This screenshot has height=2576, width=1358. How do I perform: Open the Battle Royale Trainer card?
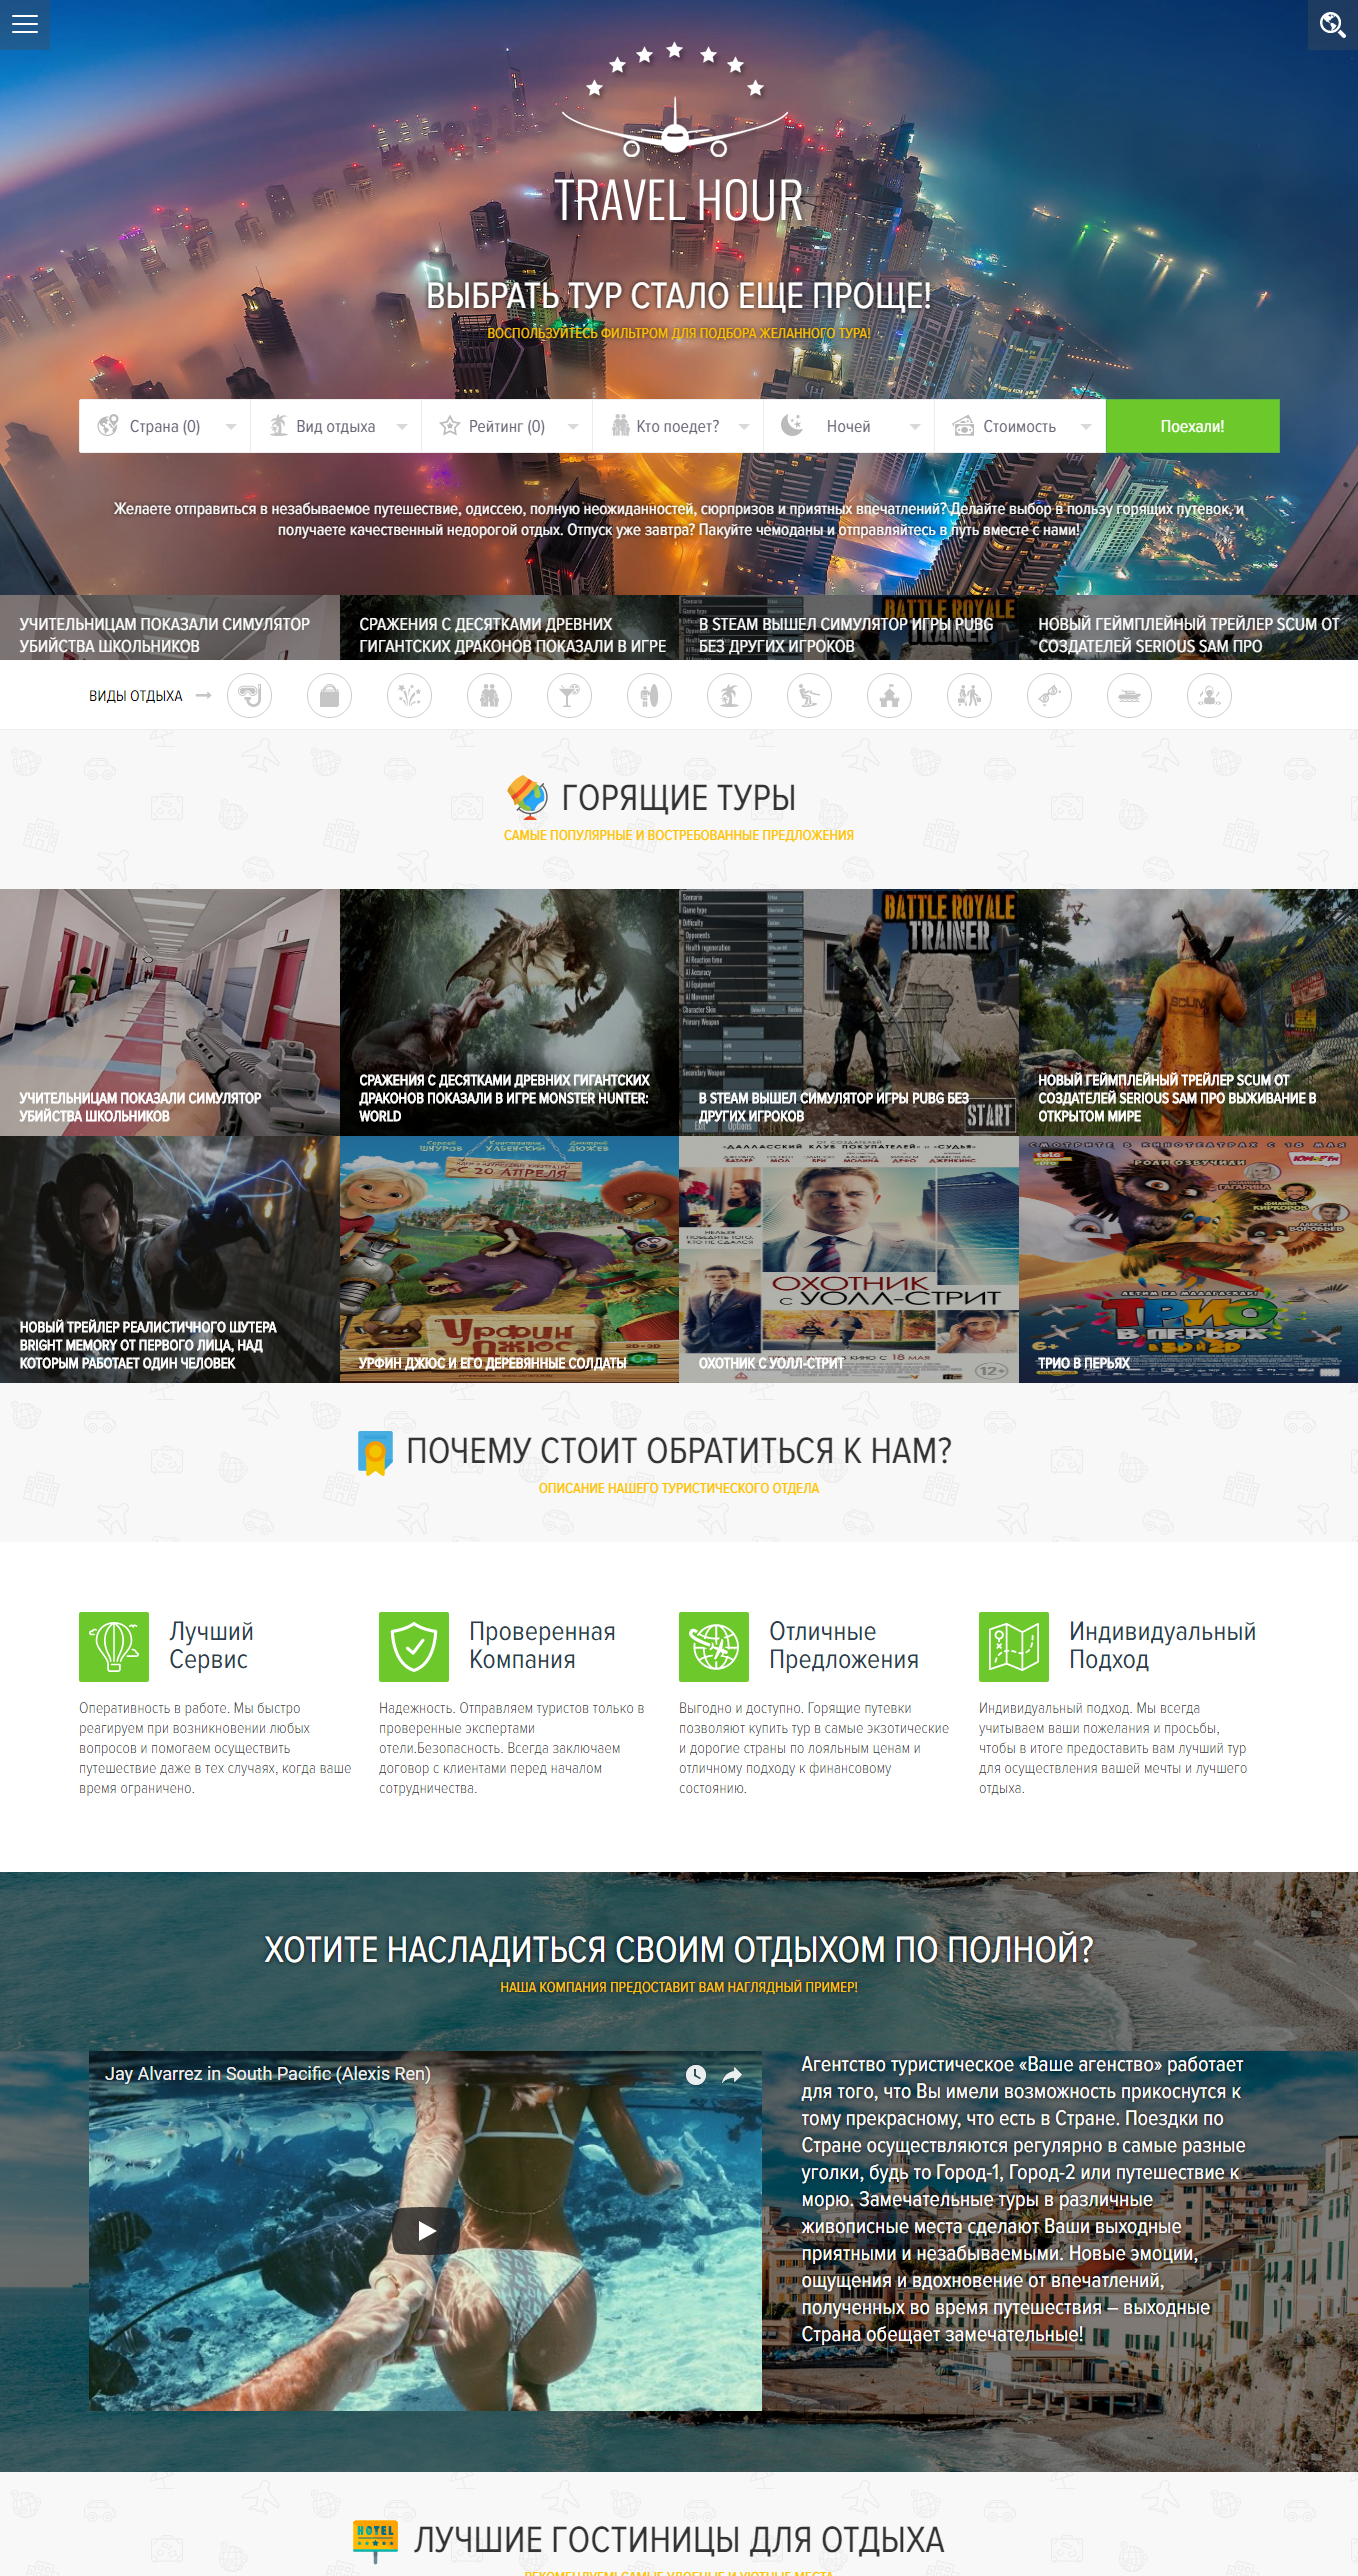[849, 1012]
